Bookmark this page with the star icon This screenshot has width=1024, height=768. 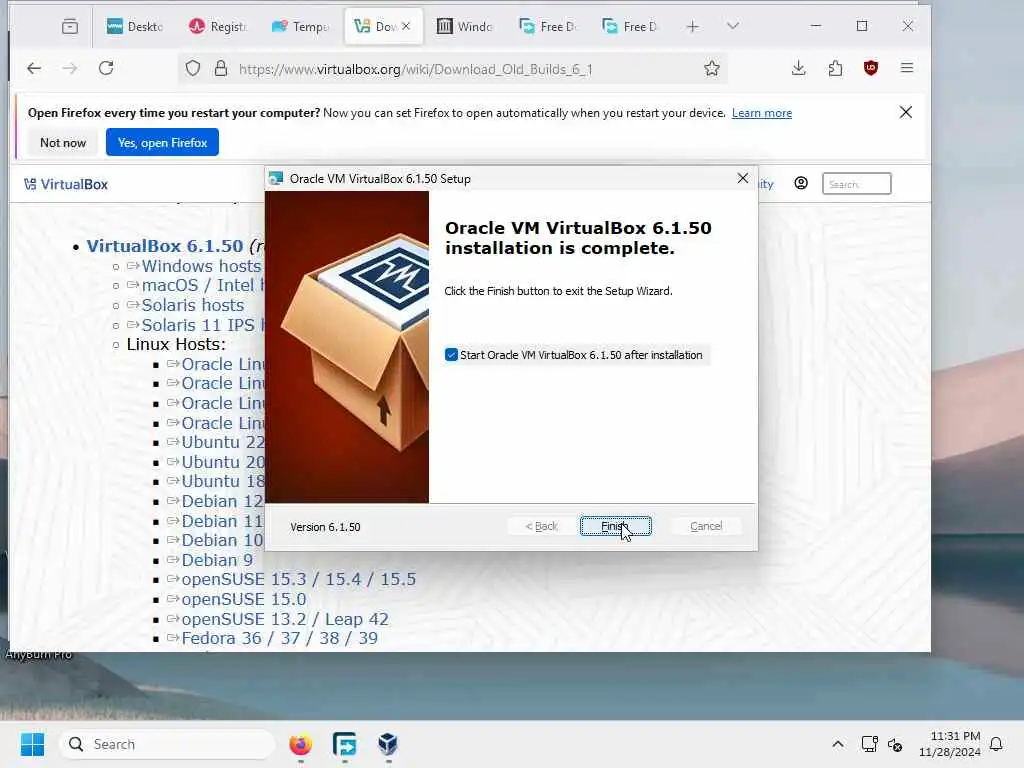pos(712,69)
